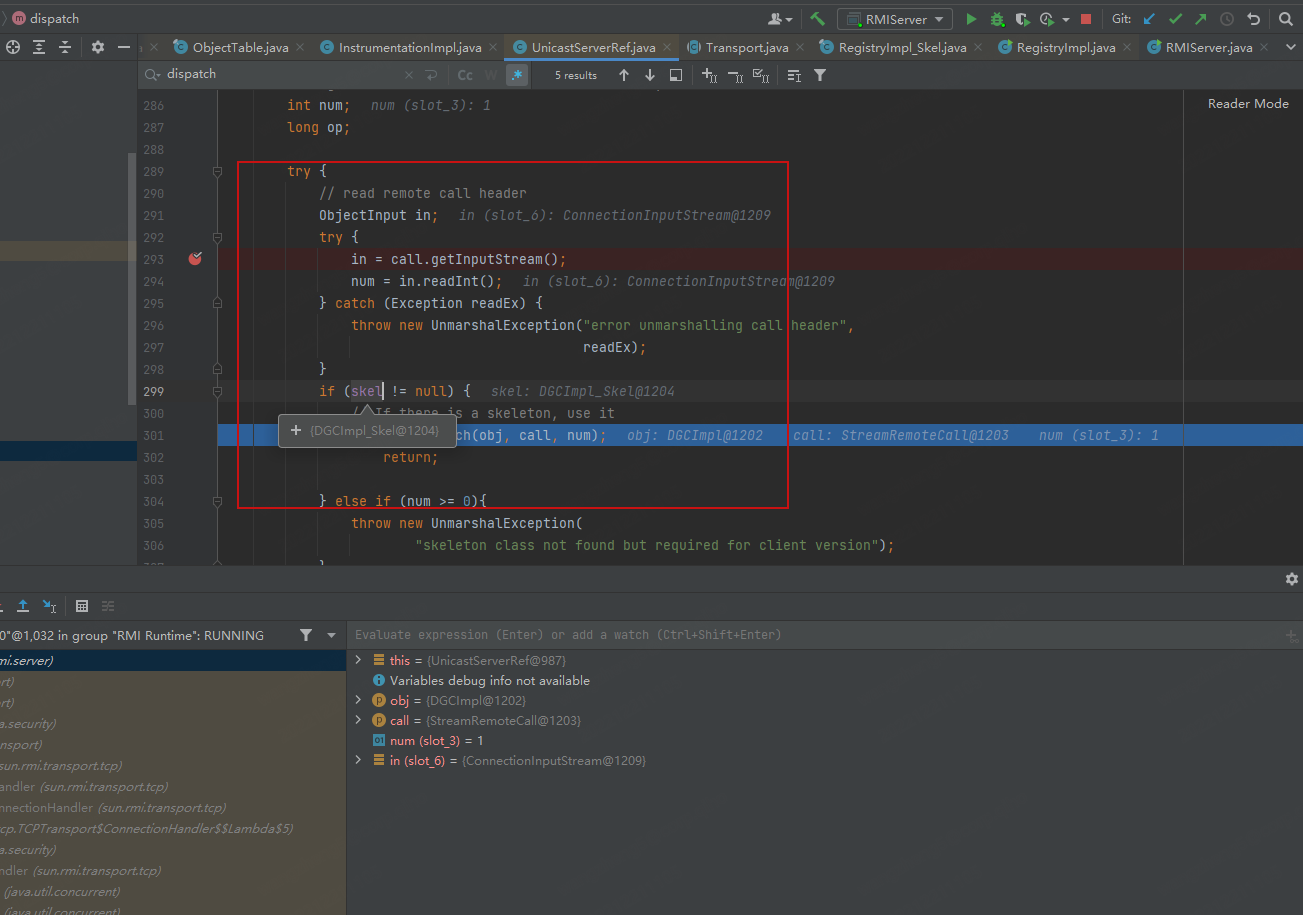Expand DGCImpl_Skel@1204 tooltip plus
Screen dimensions: 1303x915
296,430
